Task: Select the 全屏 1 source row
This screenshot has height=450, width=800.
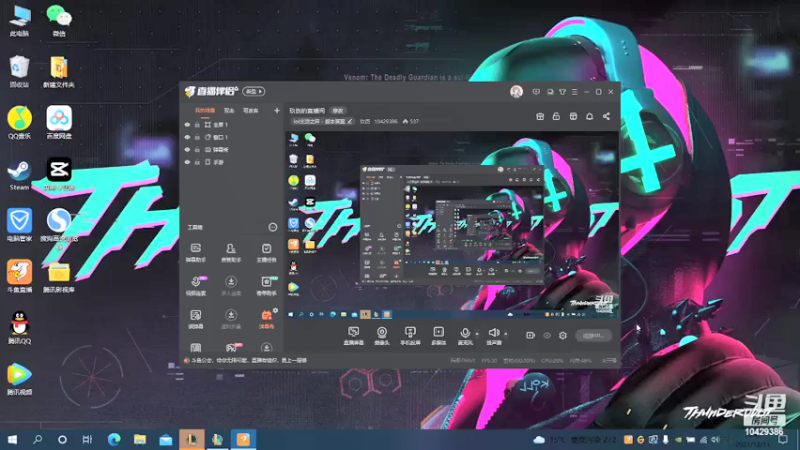Action: 232,124
